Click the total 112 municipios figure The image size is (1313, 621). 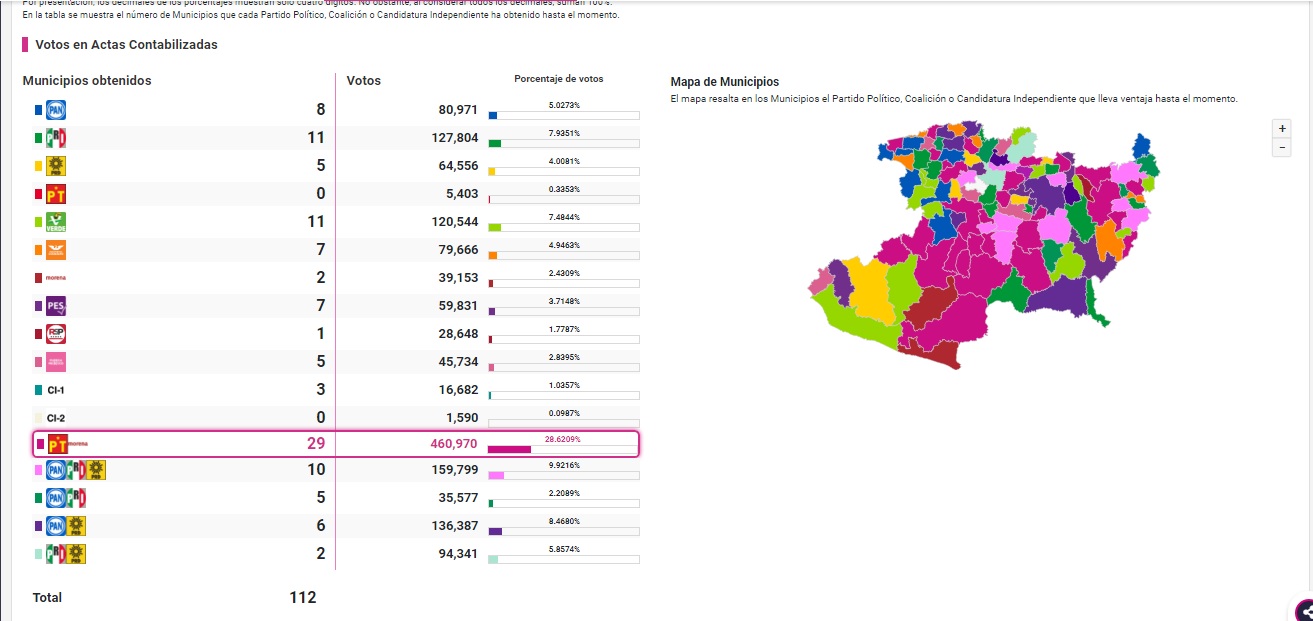click(x=303, y=597)
